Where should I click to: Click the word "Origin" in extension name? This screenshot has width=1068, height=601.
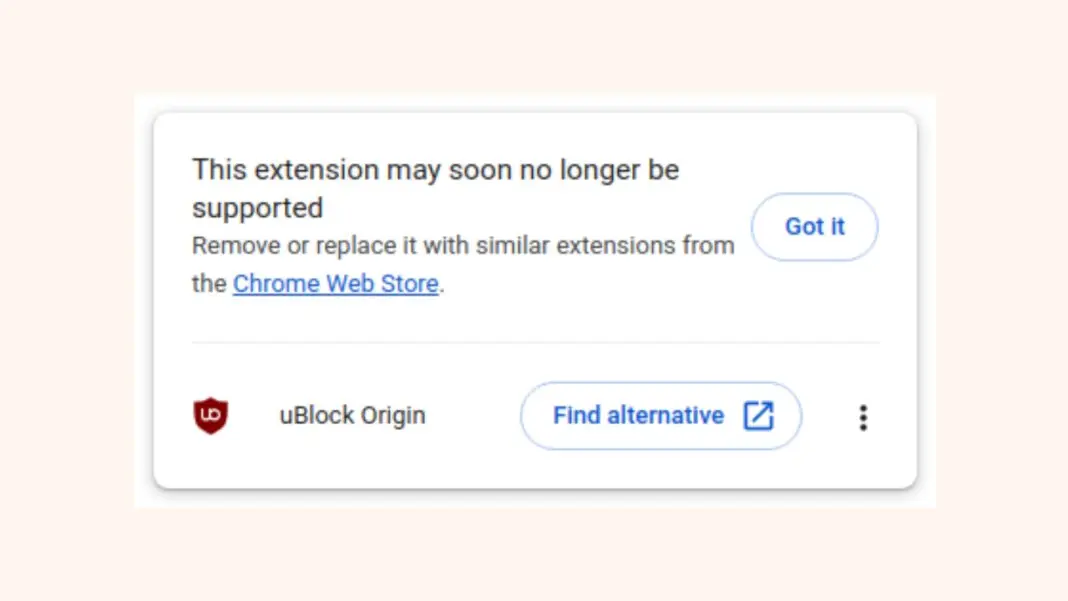pos(393,416)
